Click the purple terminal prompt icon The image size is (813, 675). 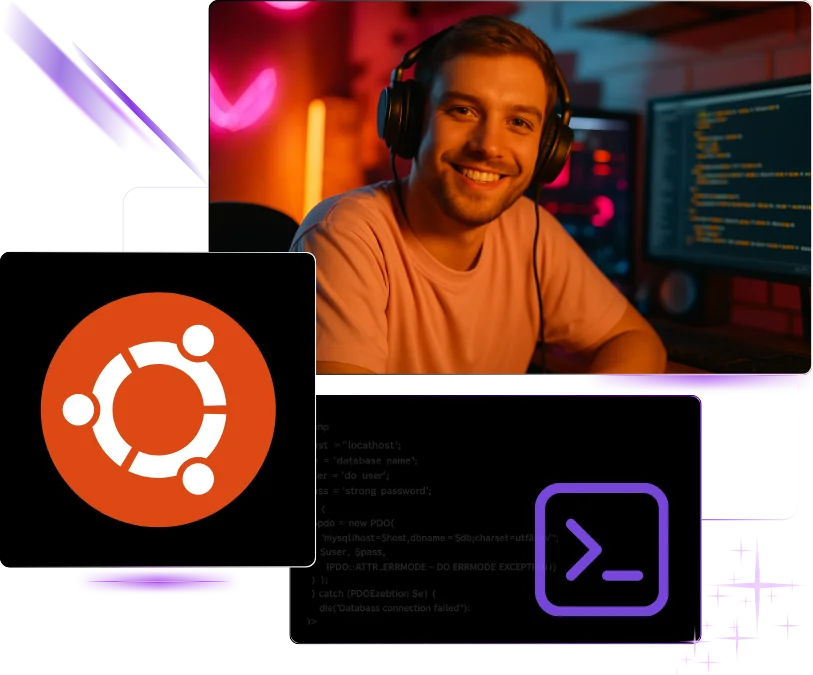point(601,550)
